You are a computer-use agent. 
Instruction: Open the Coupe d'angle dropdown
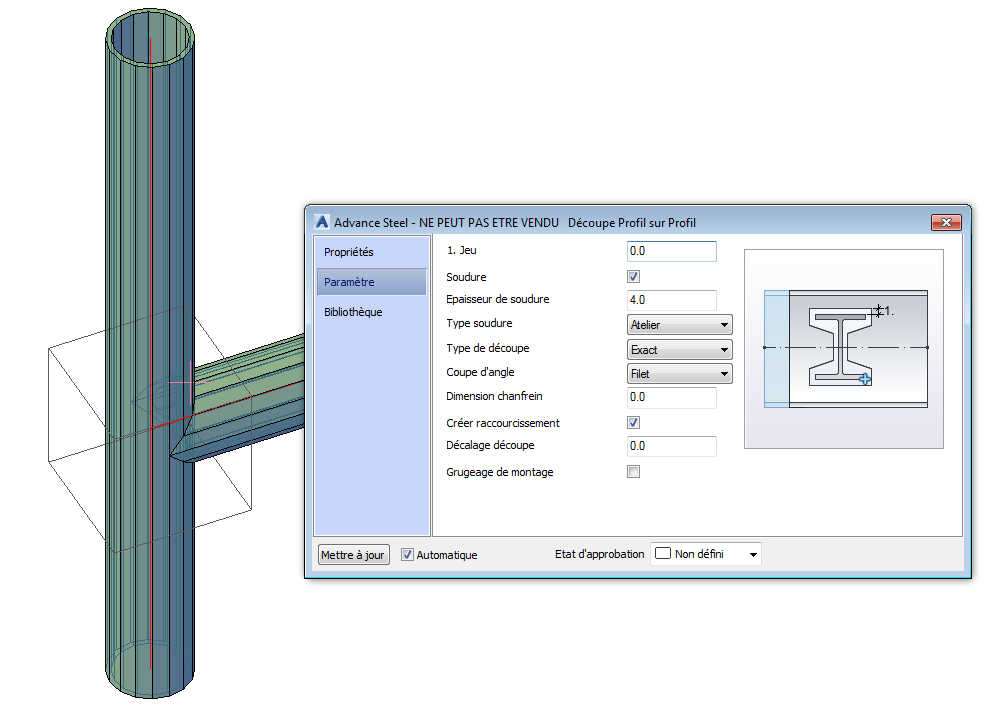(680, 374)
